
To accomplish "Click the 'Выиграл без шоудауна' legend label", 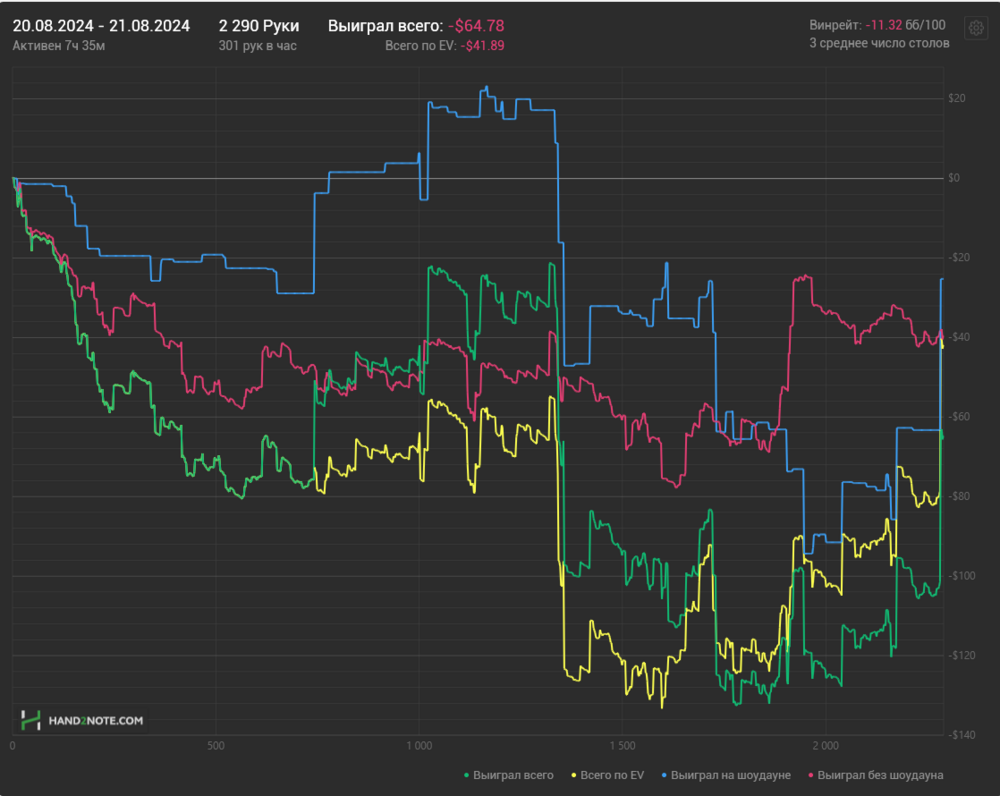I will [x=880, y=775].
